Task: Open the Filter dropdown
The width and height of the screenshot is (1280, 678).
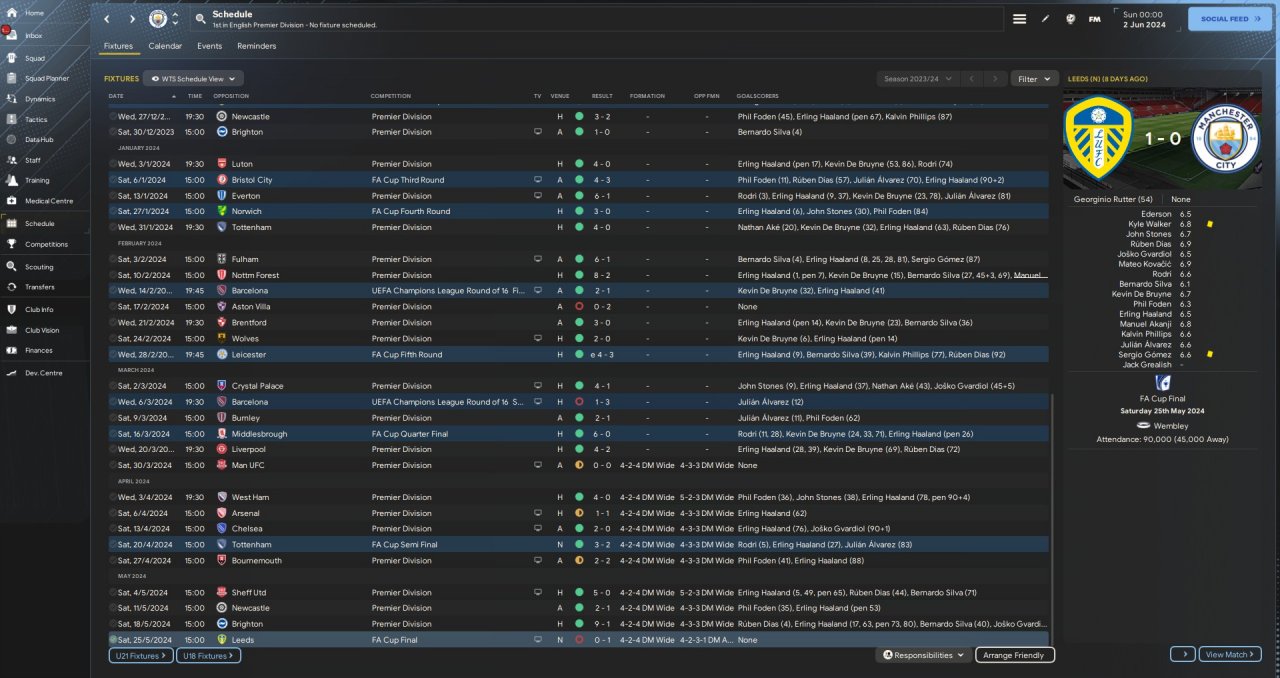Action: [x=1034, y=78]
